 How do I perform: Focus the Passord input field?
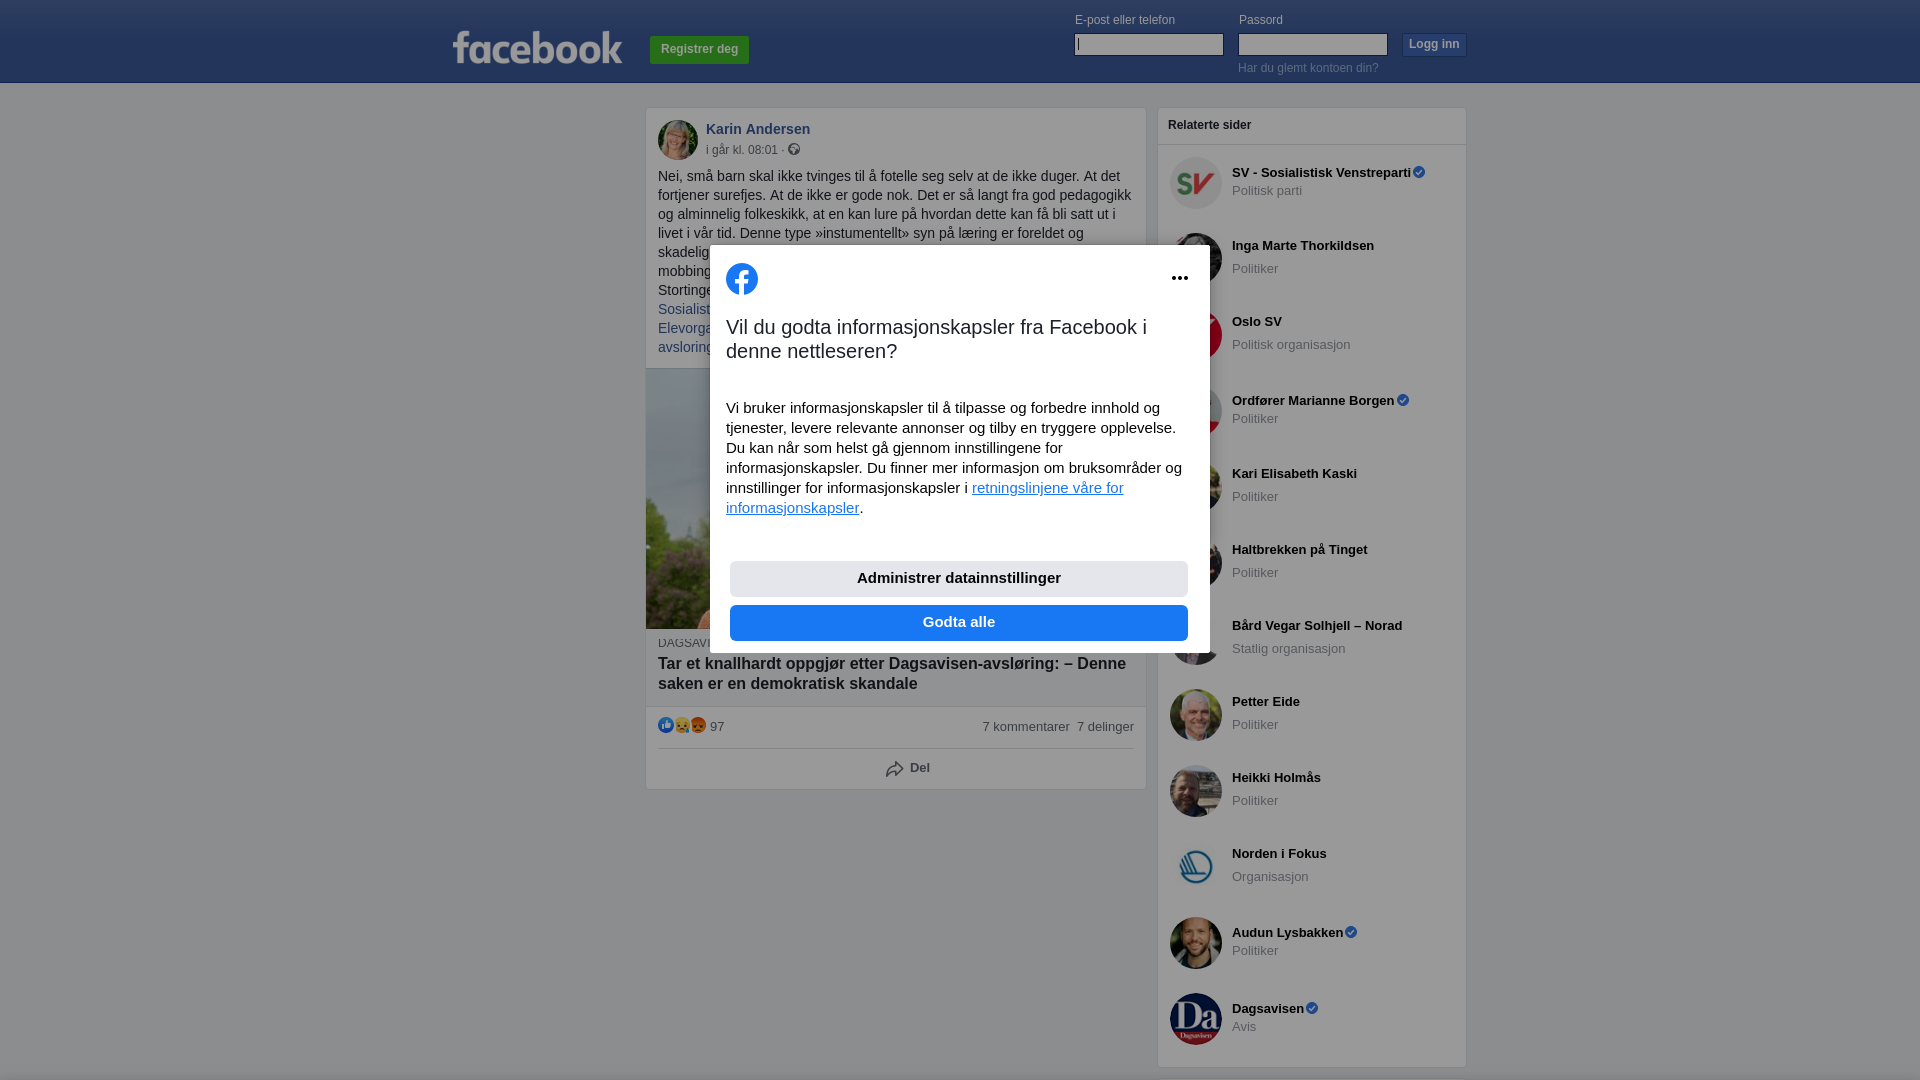[1313, 44]
